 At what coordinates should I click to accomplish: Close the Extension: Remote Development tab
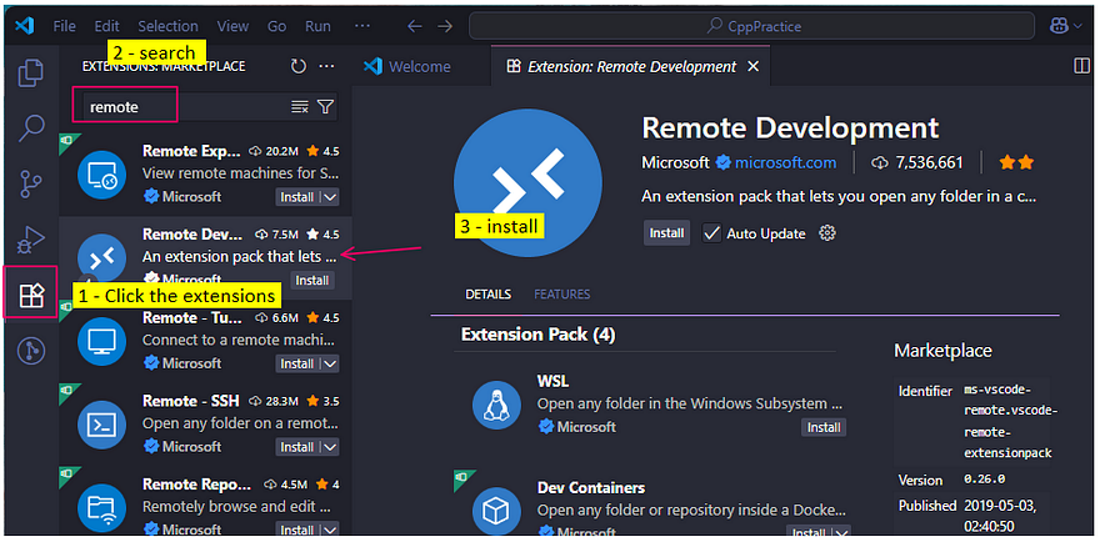tap(753, 67)
